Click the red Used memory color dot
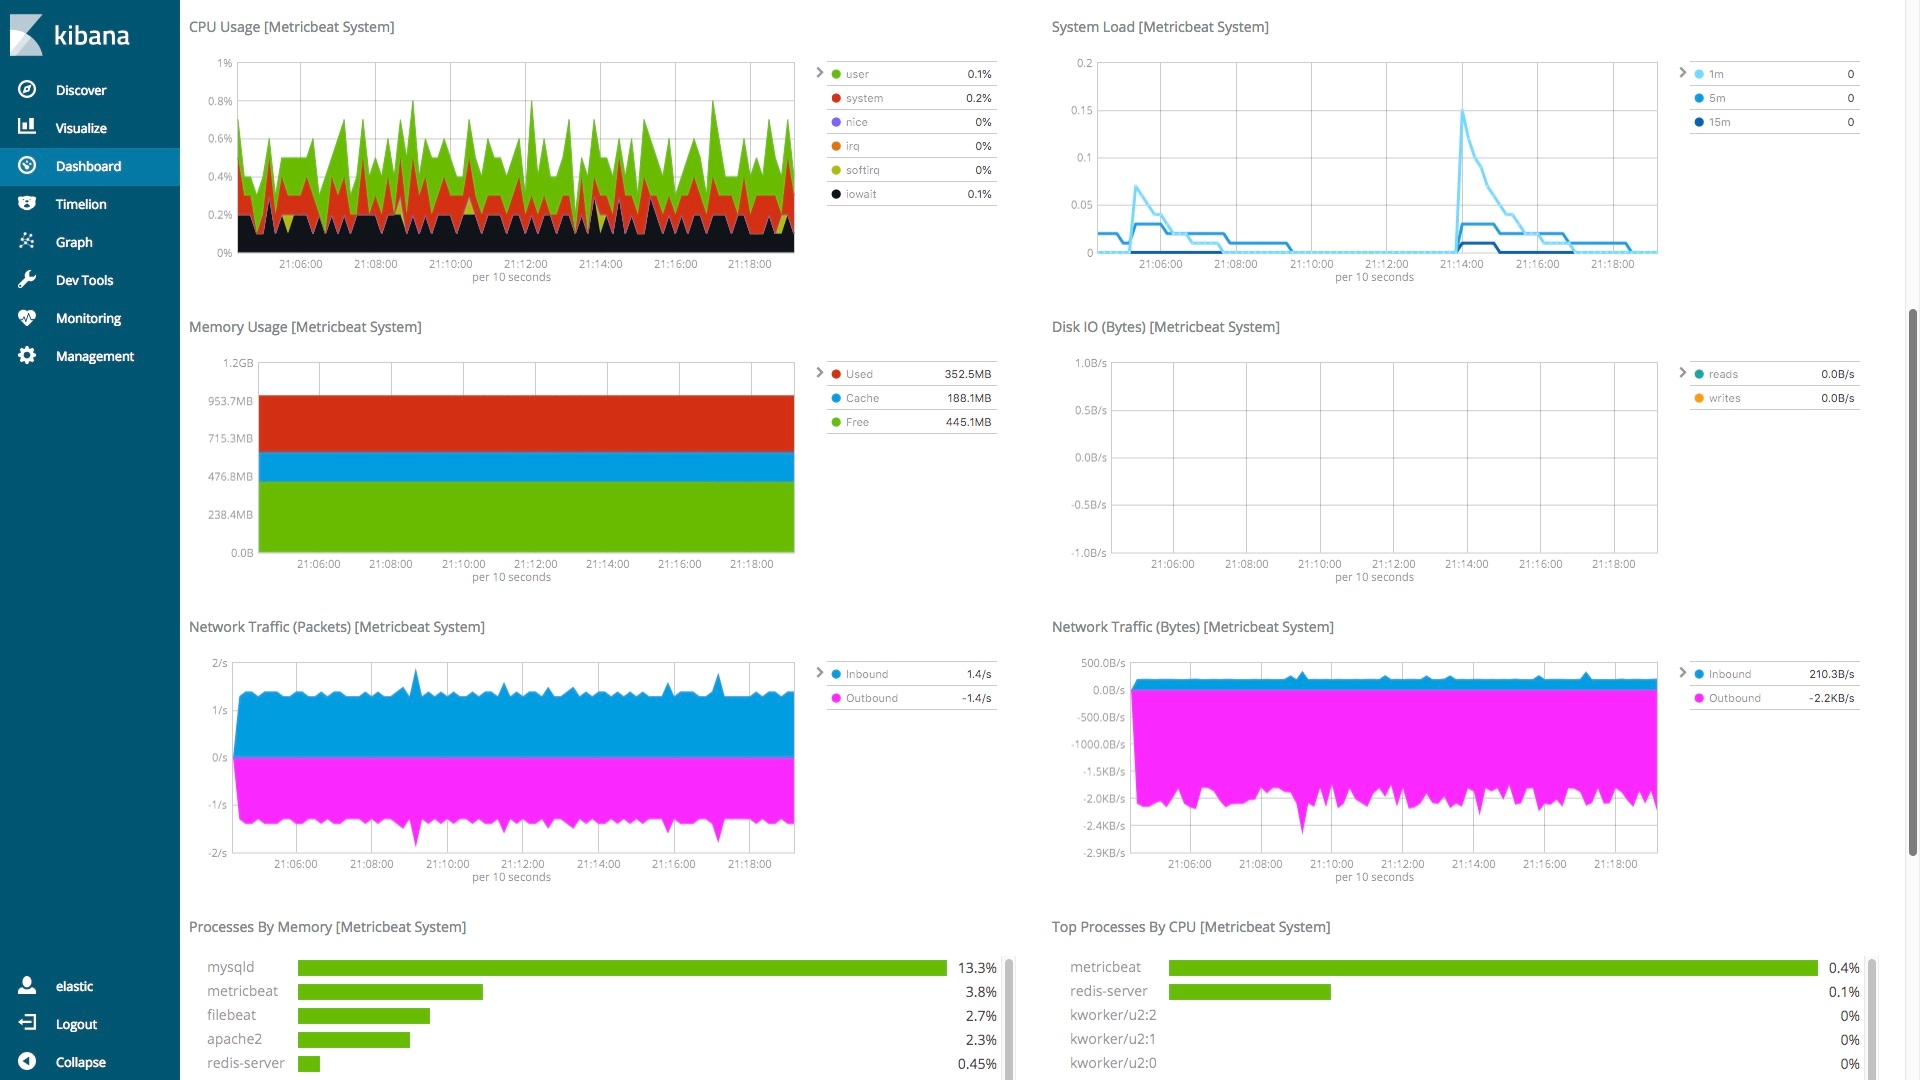Image resolution: width=1920 pixels, height=1080 pixels. pos(836,374)
